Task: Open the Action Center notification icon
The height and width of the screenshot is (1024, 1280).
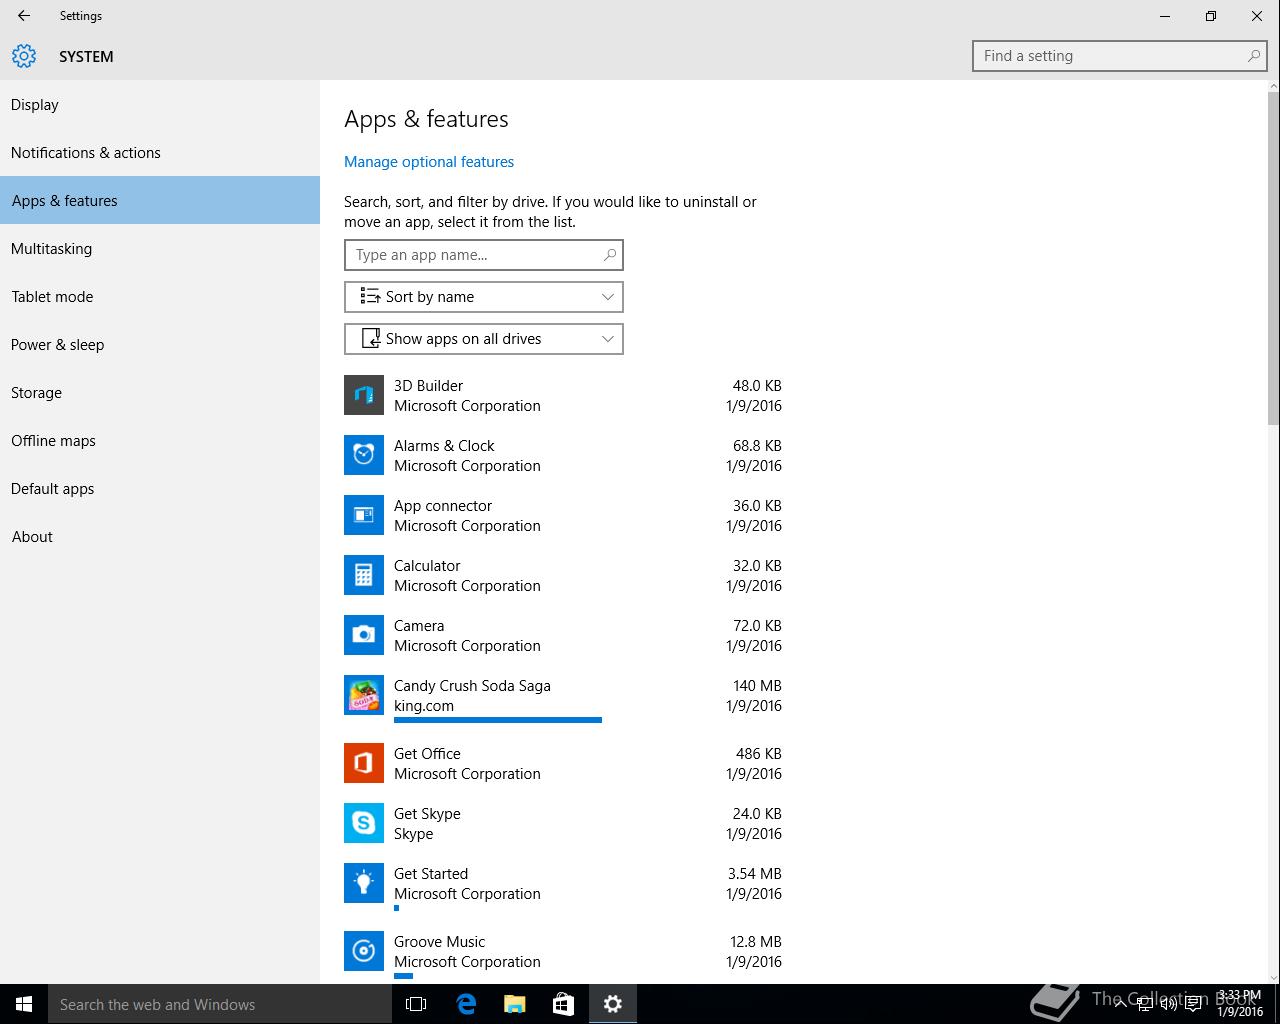Action: click(x=1194, y=1004)
